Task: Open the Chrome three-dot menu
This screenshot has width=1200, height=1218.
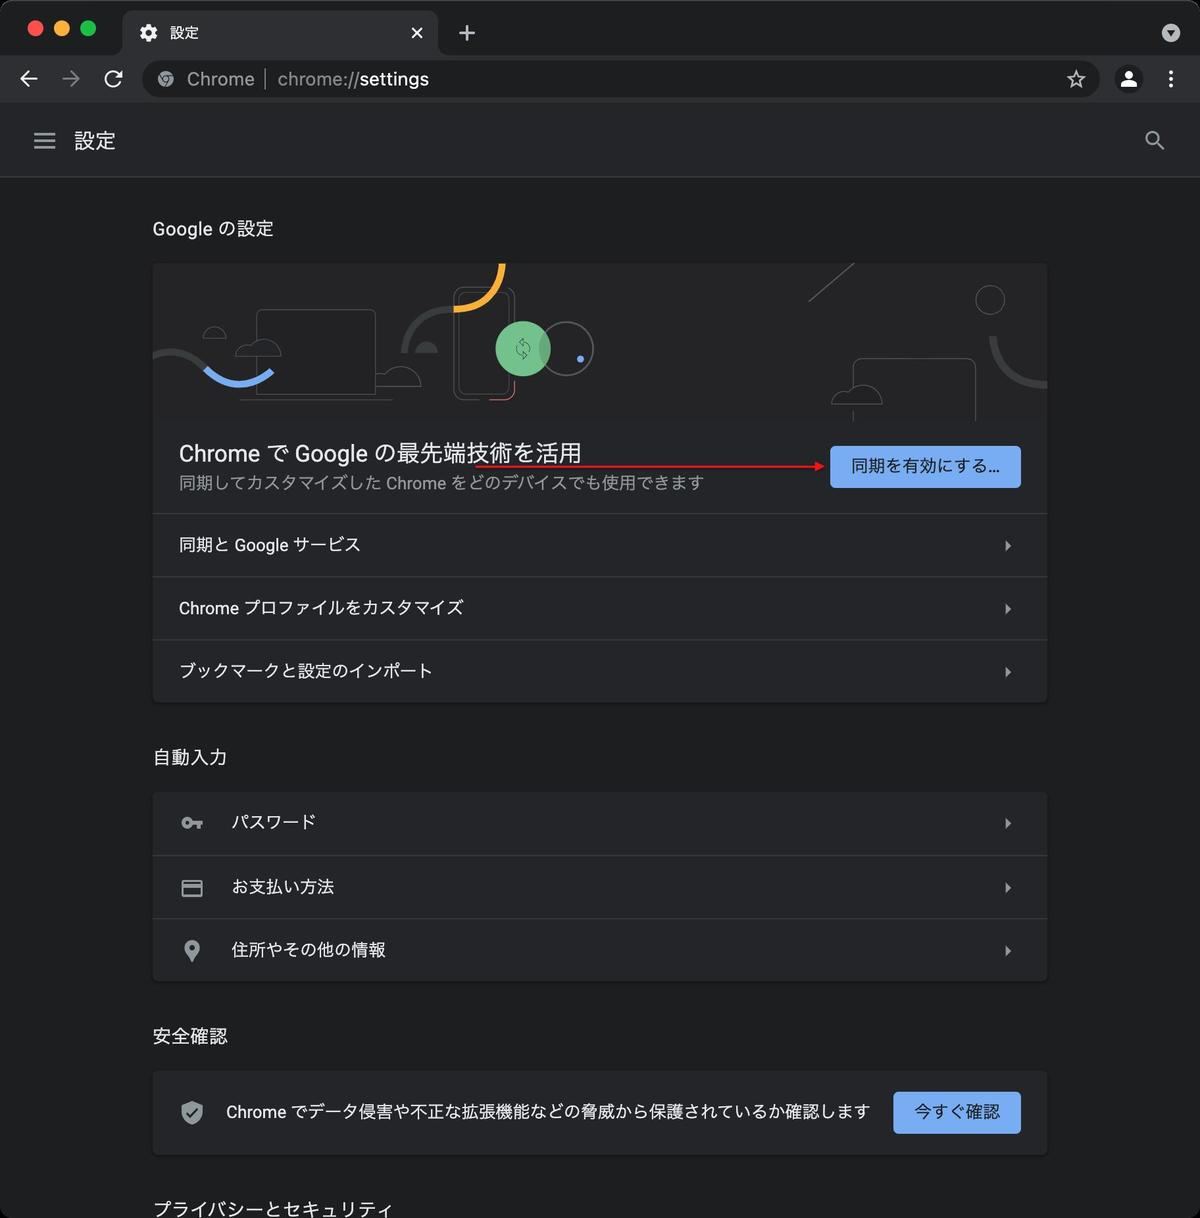Action: [1171, 79]
